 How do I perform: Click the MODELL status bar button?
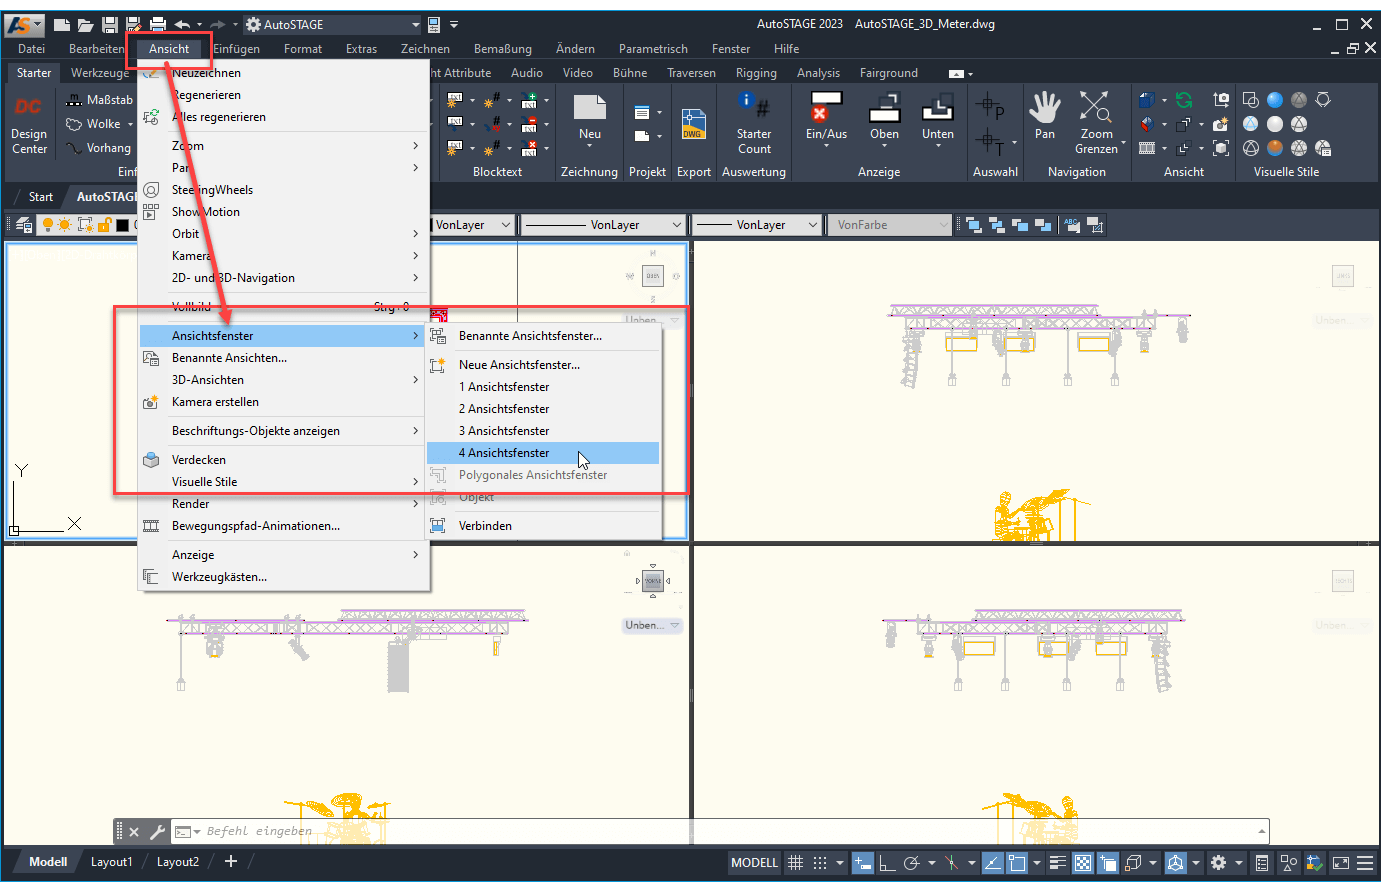[754, 862]
